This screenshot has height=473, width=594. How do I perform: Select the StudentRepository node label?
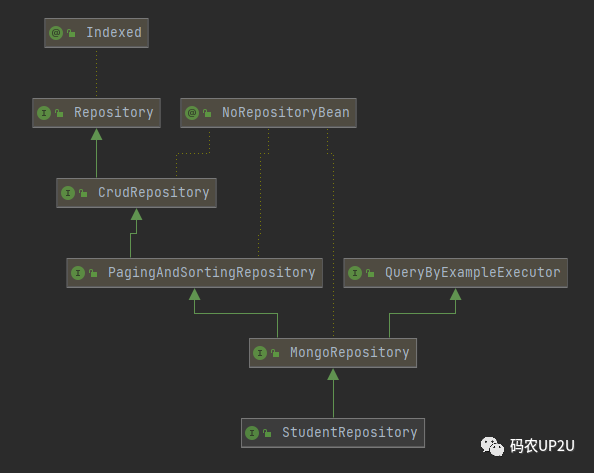[350, 432]
